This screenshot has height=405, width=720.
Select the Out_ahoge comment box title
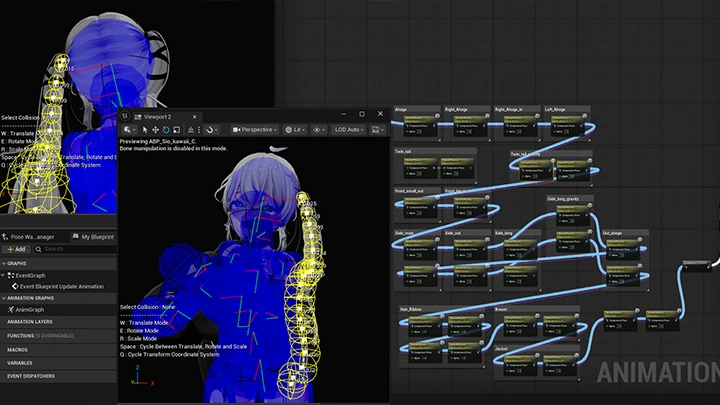pos(613,233)
